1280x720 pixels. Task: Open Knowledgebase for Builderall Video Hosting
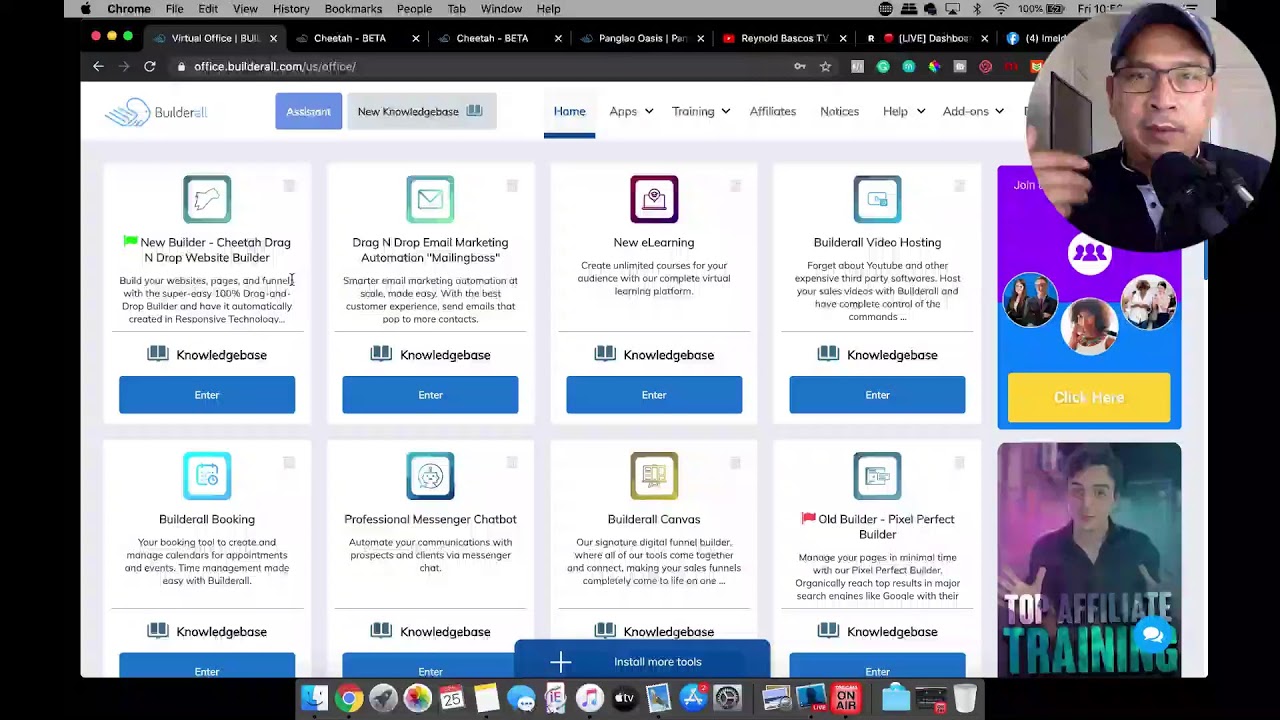[877, 355]
